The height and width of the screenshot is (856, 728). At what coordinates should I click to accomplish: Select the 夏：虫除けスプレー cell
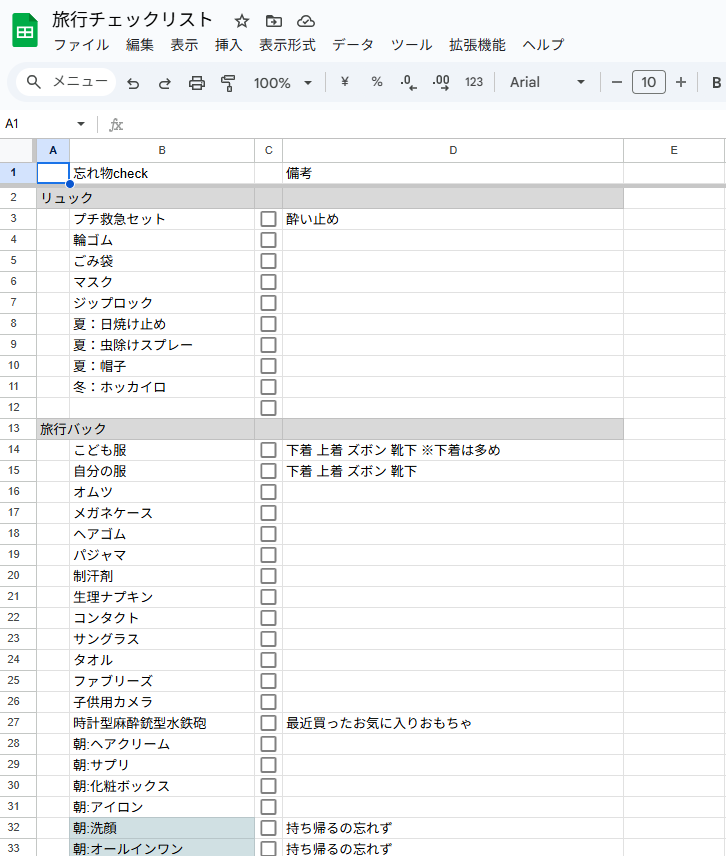tap(162, 345)
